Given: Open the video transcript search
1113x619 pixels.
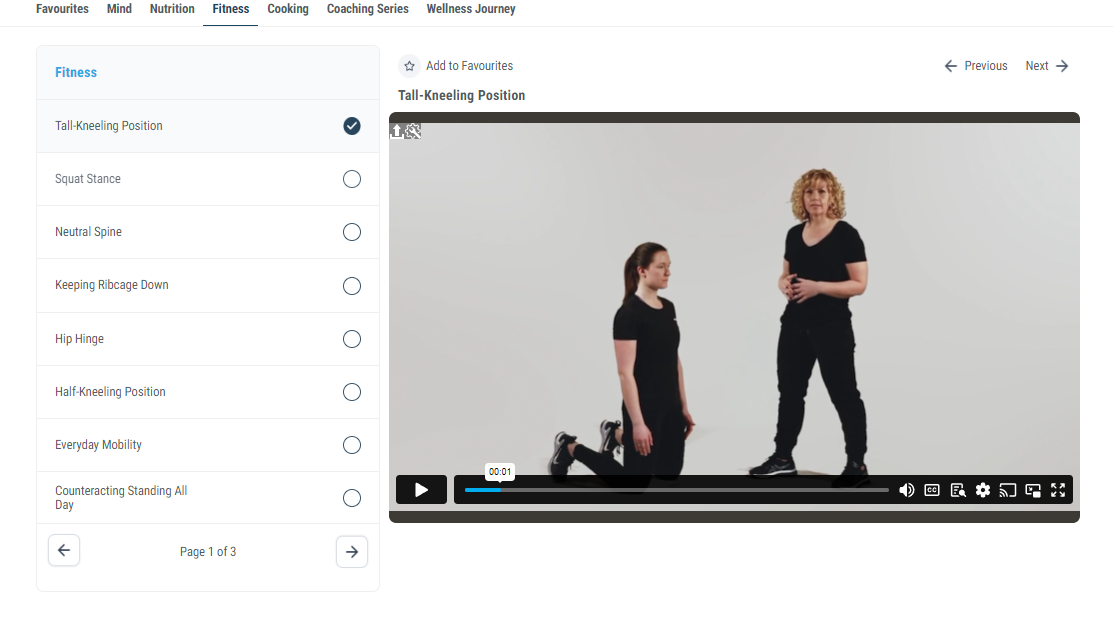Looking at the screenshot, I should (958, 490).
